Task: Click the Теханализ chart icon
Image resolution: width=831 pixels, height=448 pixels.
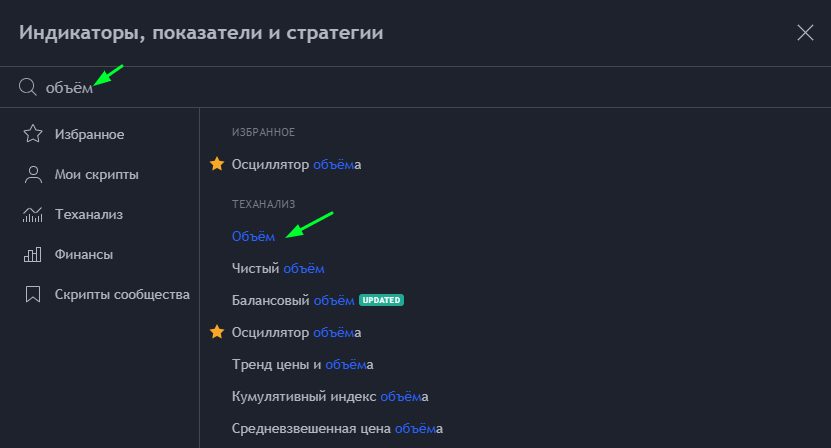Action: pyautogui.click(x=32, y=214)
